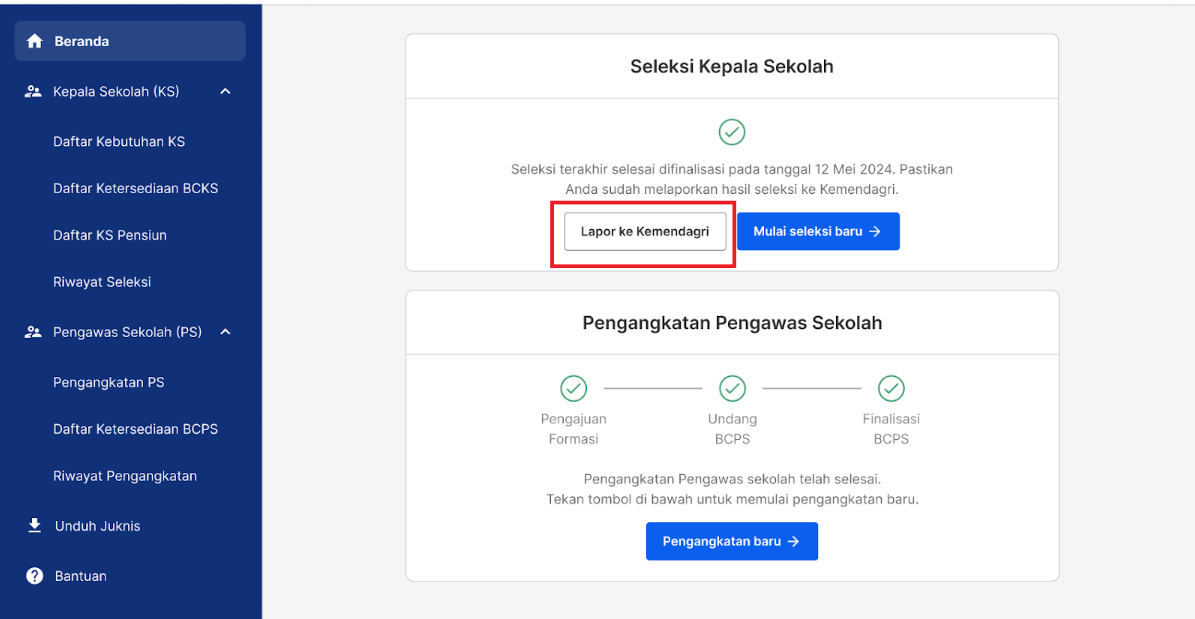Open Riwayat Seleksi page
Screen dimensions: 1195x619
point(102,282)
